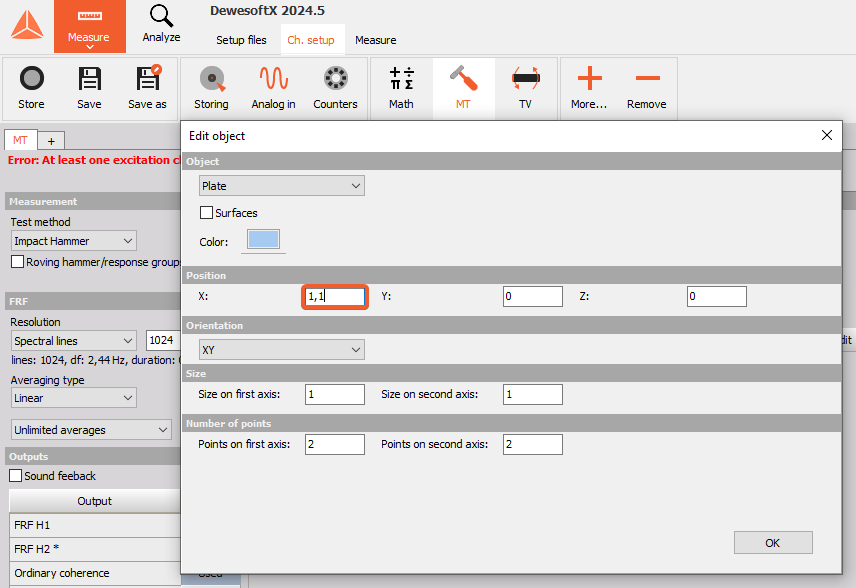The image size is (856, 588).
Task: Add a new tab with plus
Action: (51, 141)
